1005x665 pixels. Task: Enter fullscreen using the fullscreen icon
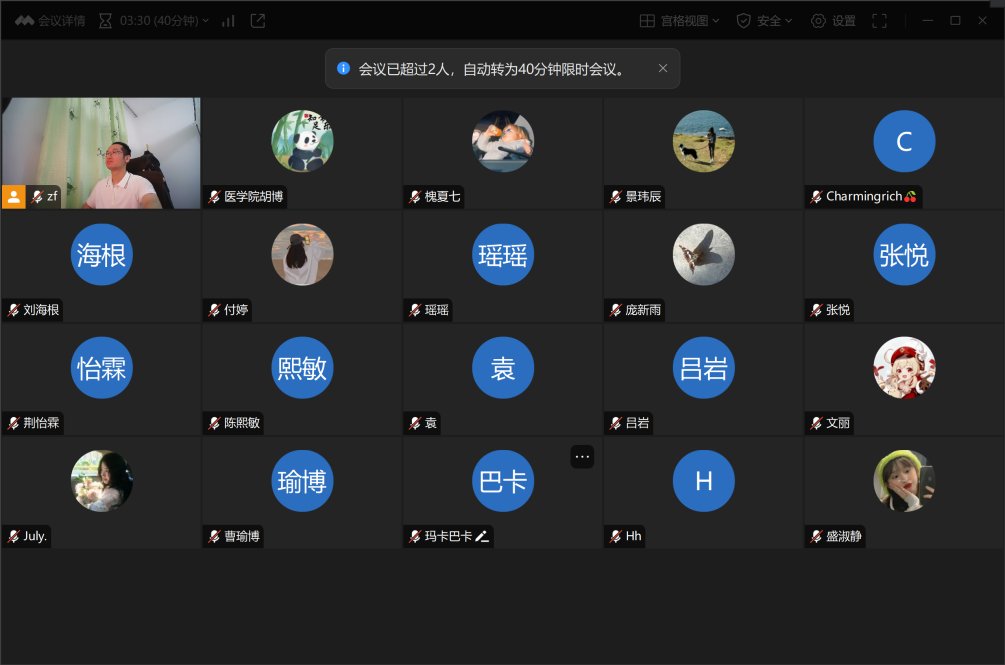click(880, 21)
